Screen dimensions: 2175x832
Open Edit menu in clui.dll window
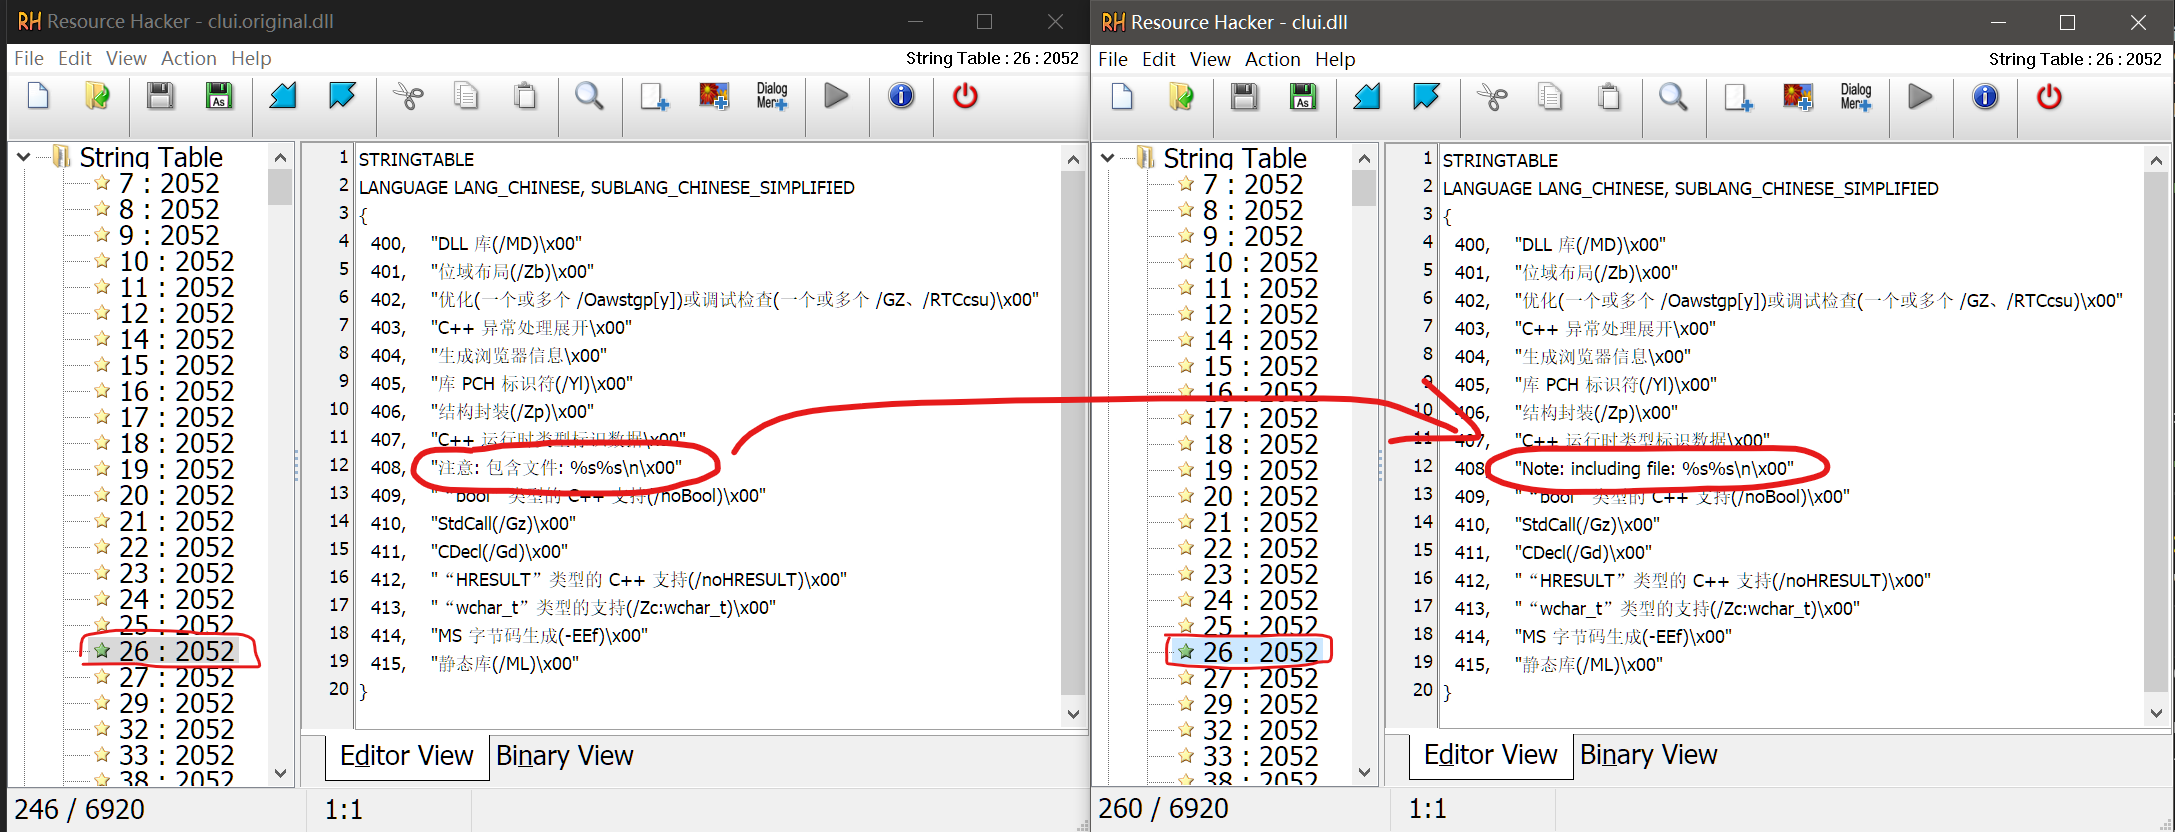(1158, 60)
